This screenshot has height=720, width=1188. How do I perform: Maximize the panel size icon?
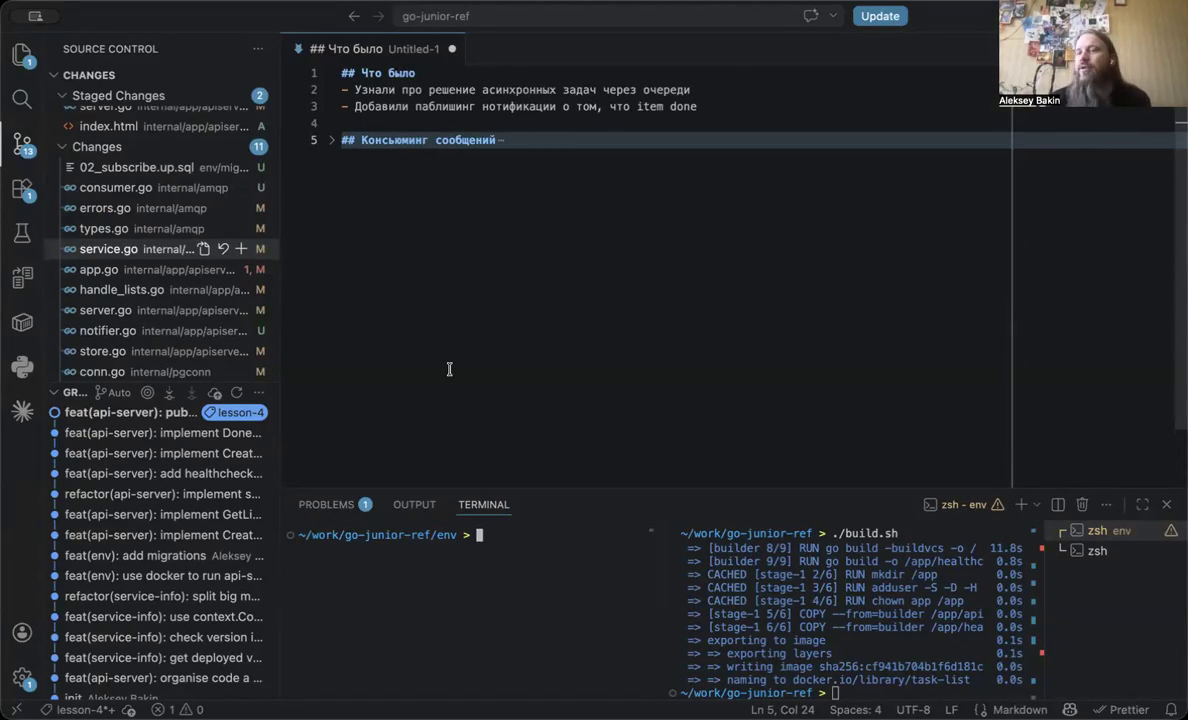tap(1142, 505)
